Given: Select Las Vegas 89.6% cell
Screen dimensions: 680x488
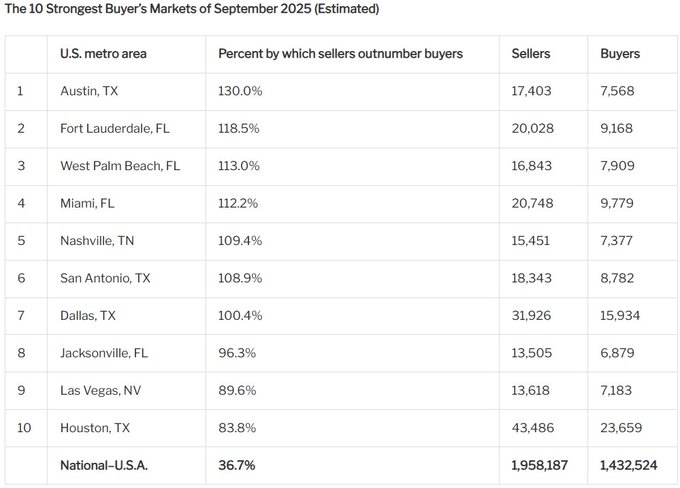Looking at the screenshot, I should 236,390.
